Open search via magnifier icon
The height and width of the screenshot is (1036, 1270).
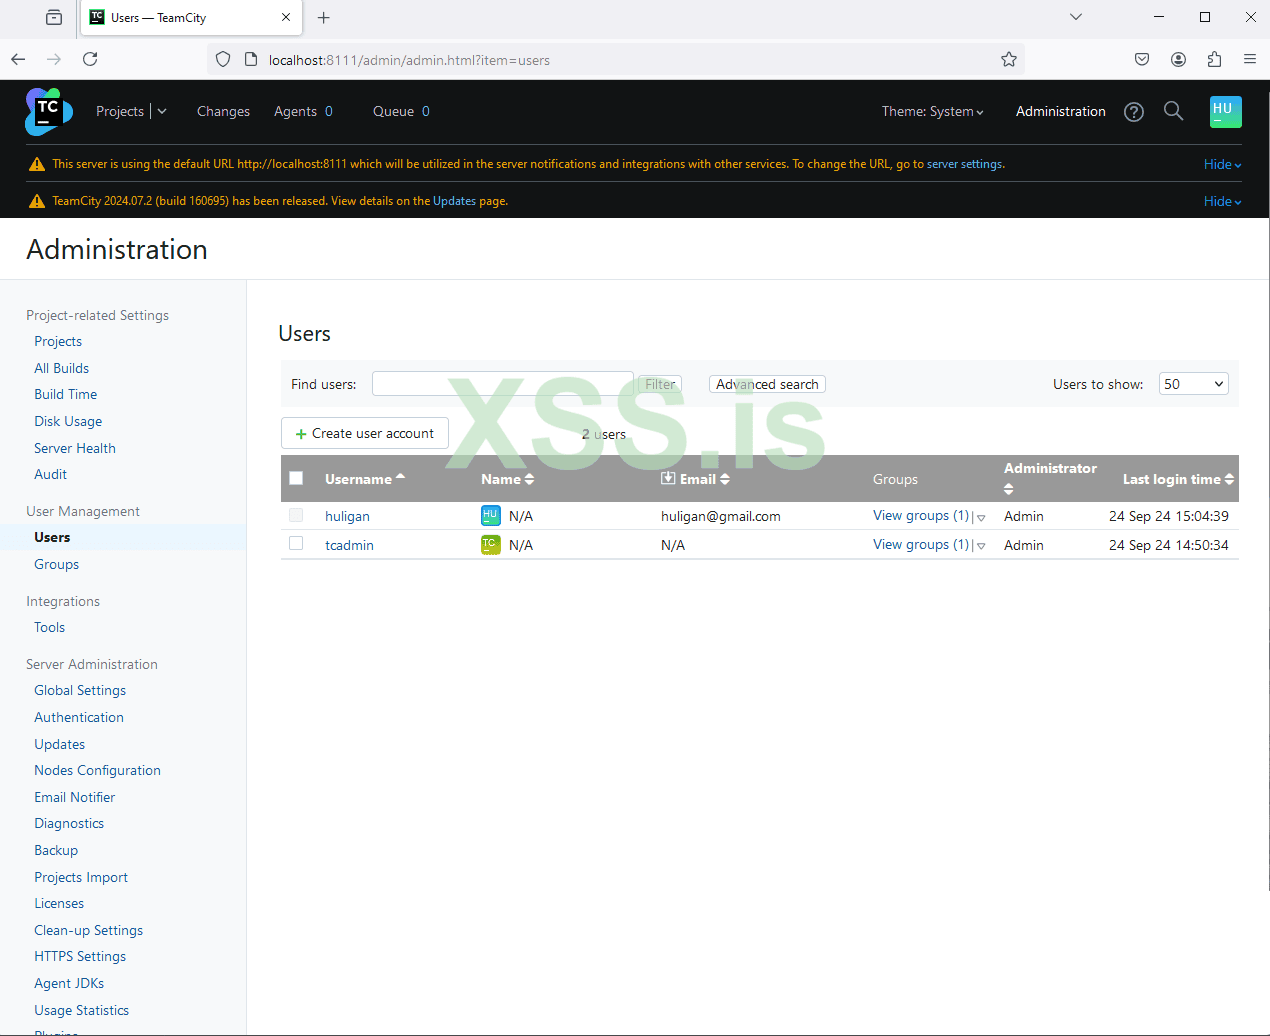tap(1174, 111)
